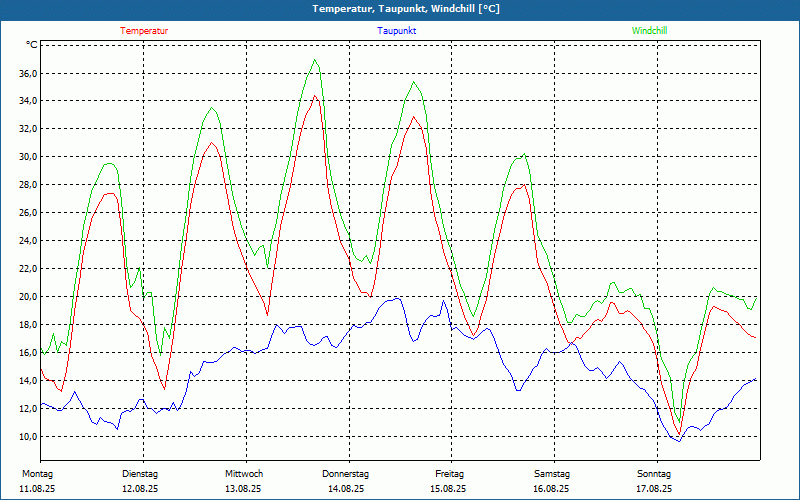Click the red "Temperatur" legend label
The image size is (800, 500).
(x=144, y=31)
